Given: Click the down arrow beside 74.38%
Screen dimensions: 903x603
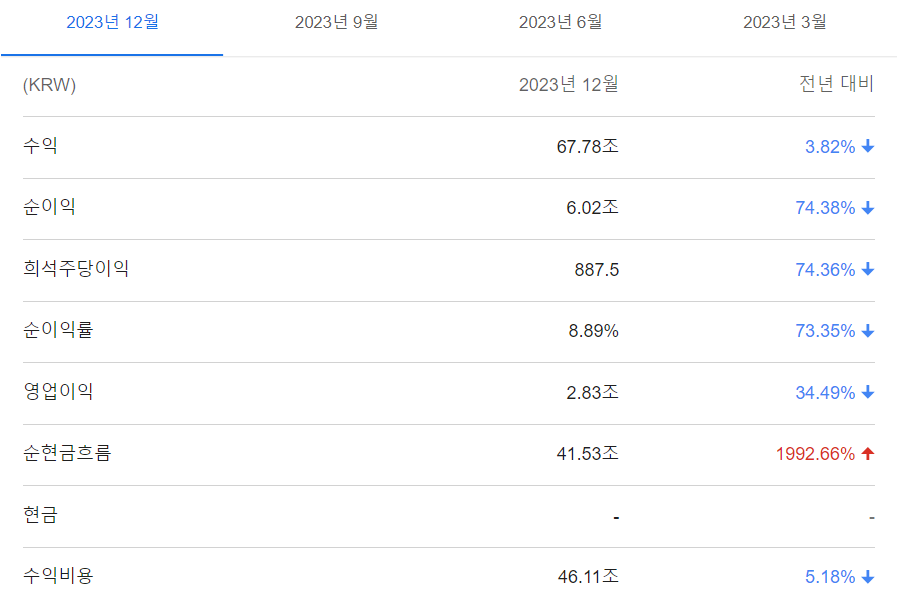Looking at the screenshot, I should click(x=868, y=208).
